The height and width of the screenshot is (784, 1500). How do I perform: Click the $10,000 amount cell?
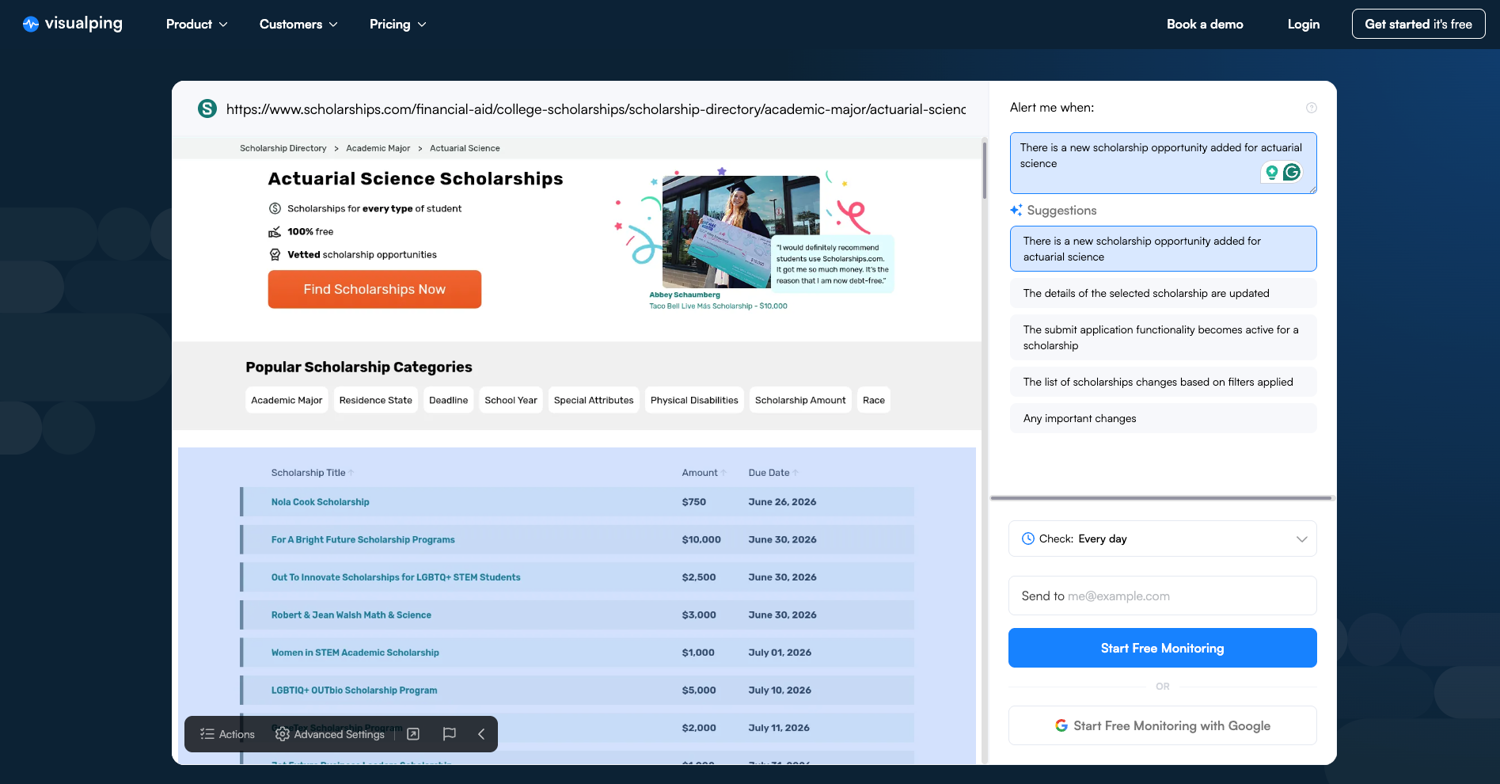[x=701, y=540]
